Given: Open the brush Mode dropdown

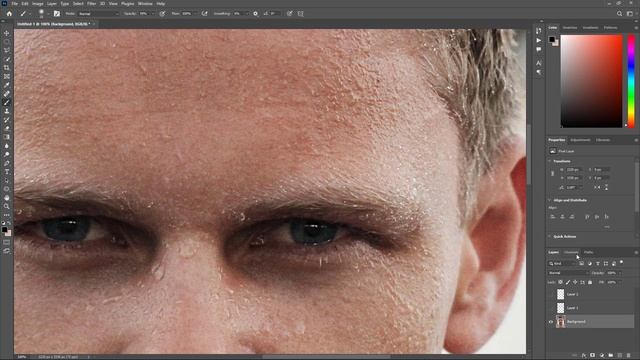Looking at the screenshot, I should point(98,13).
